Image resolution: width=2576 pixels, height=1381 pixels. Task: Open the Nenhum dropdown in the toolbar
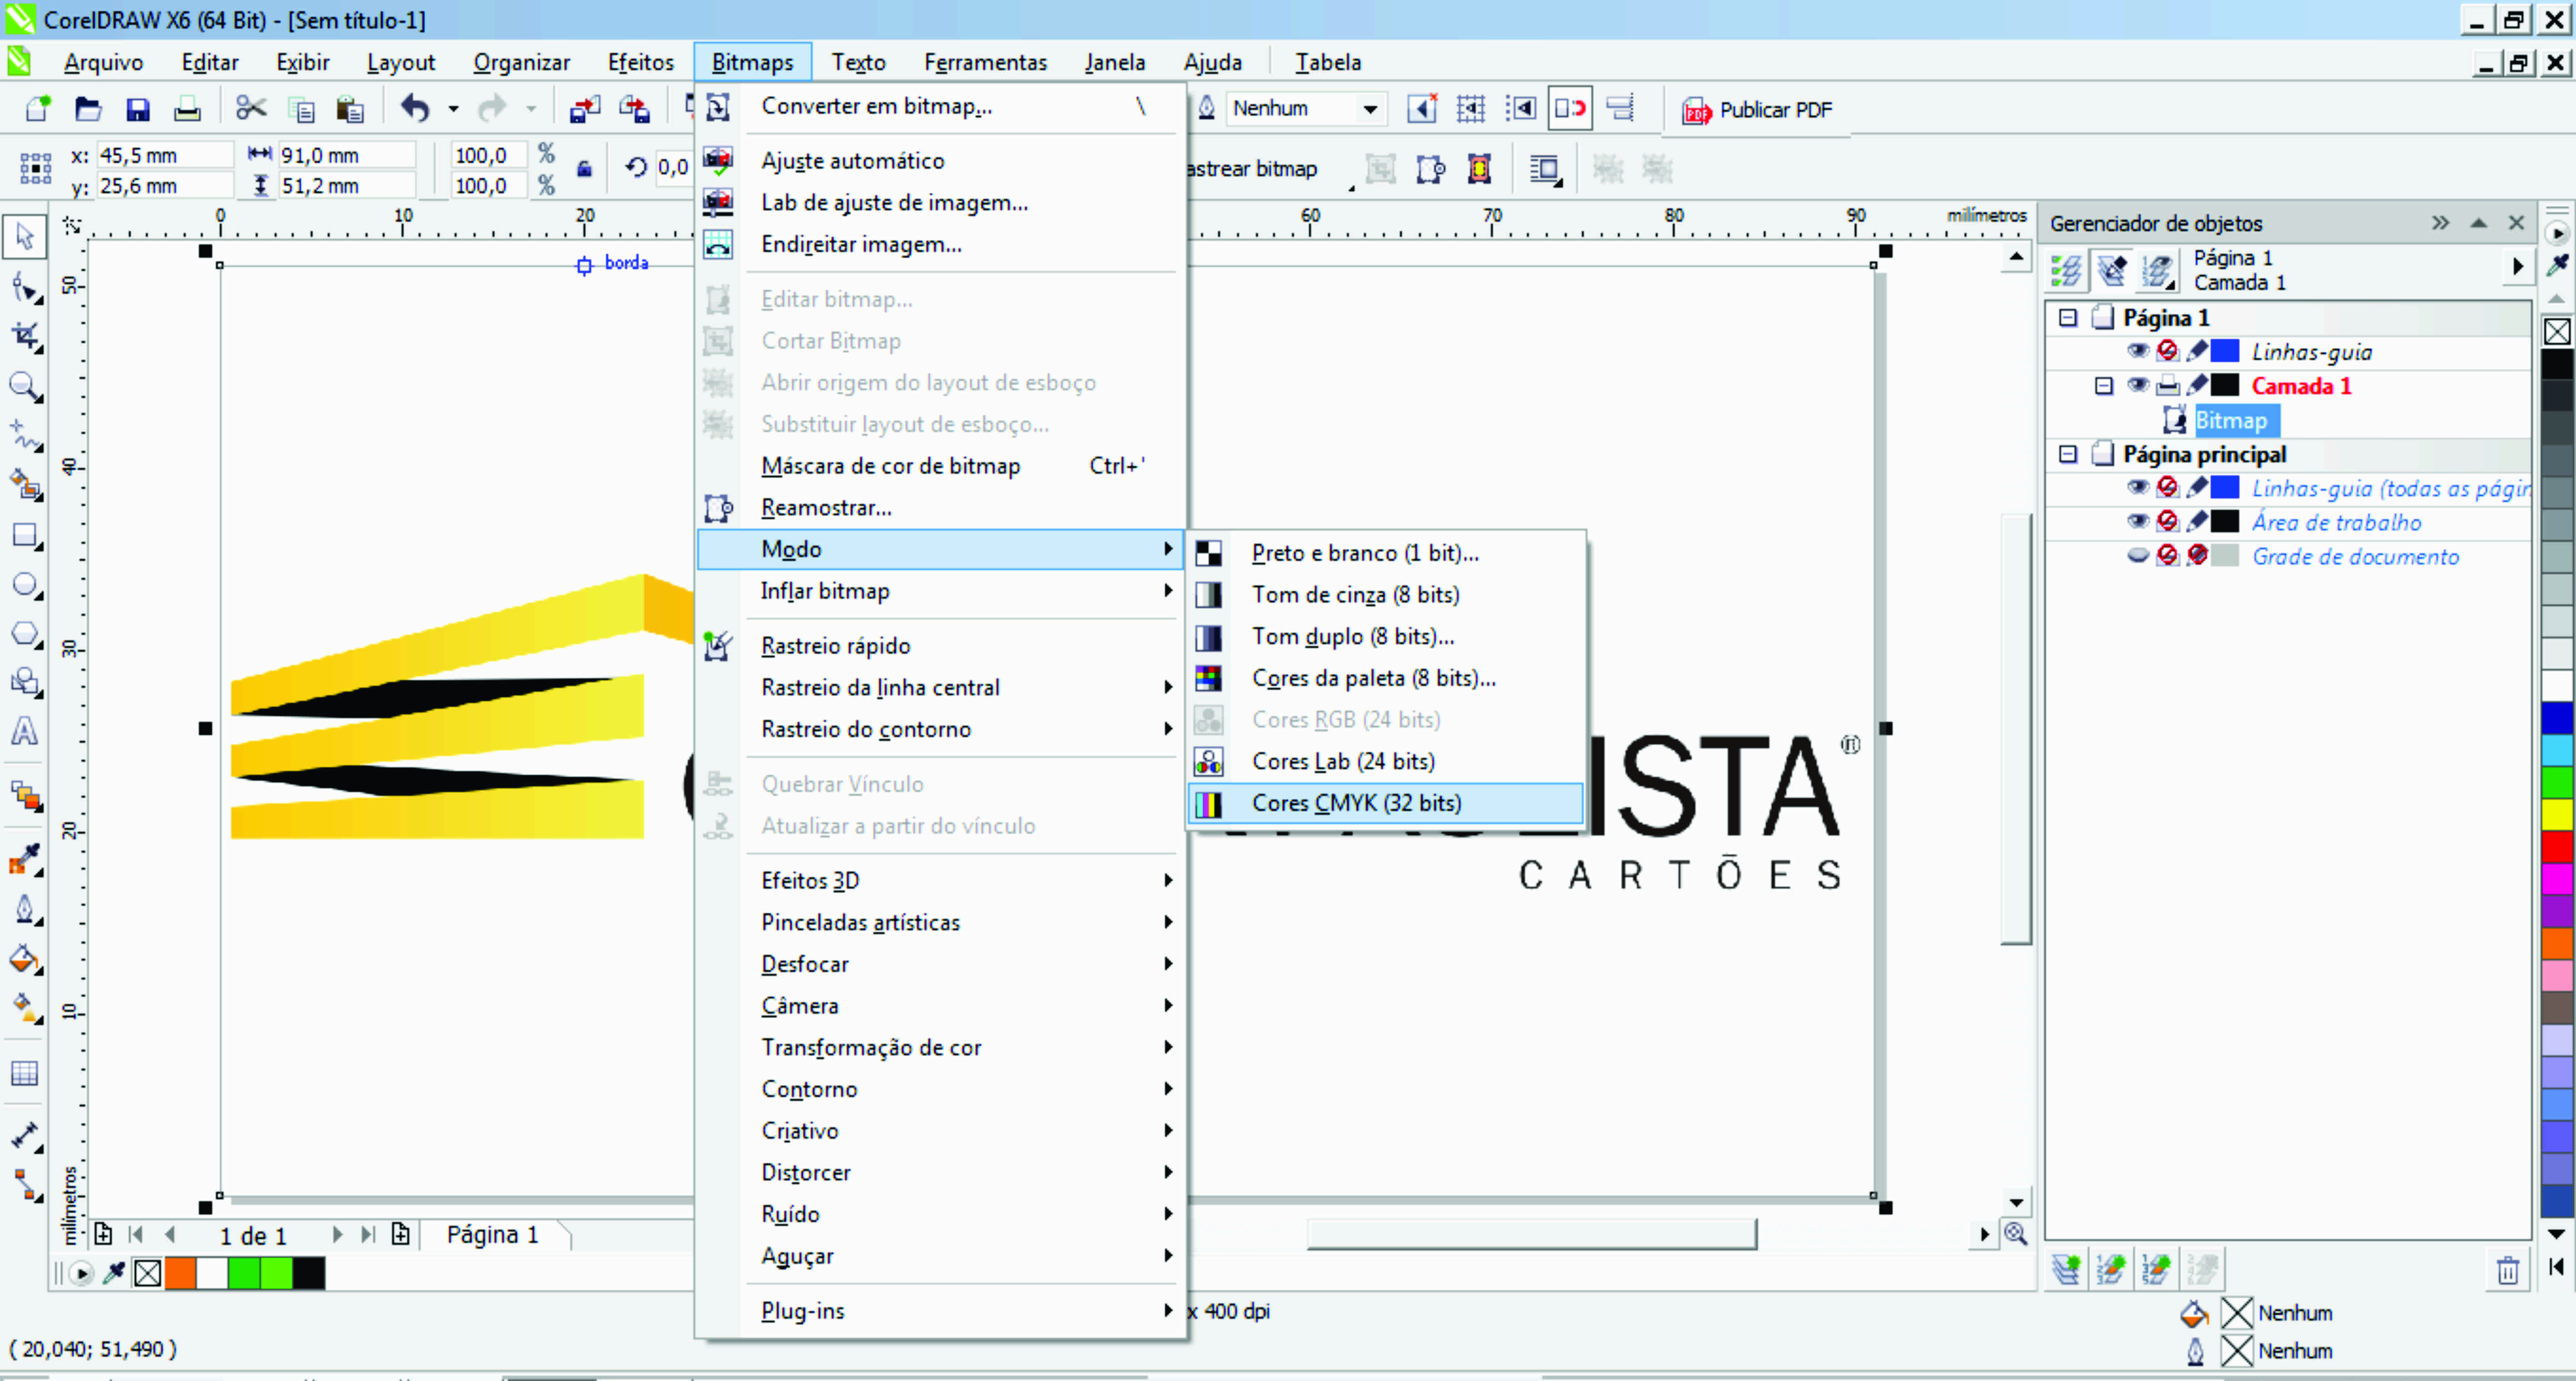pos(1370,108)
